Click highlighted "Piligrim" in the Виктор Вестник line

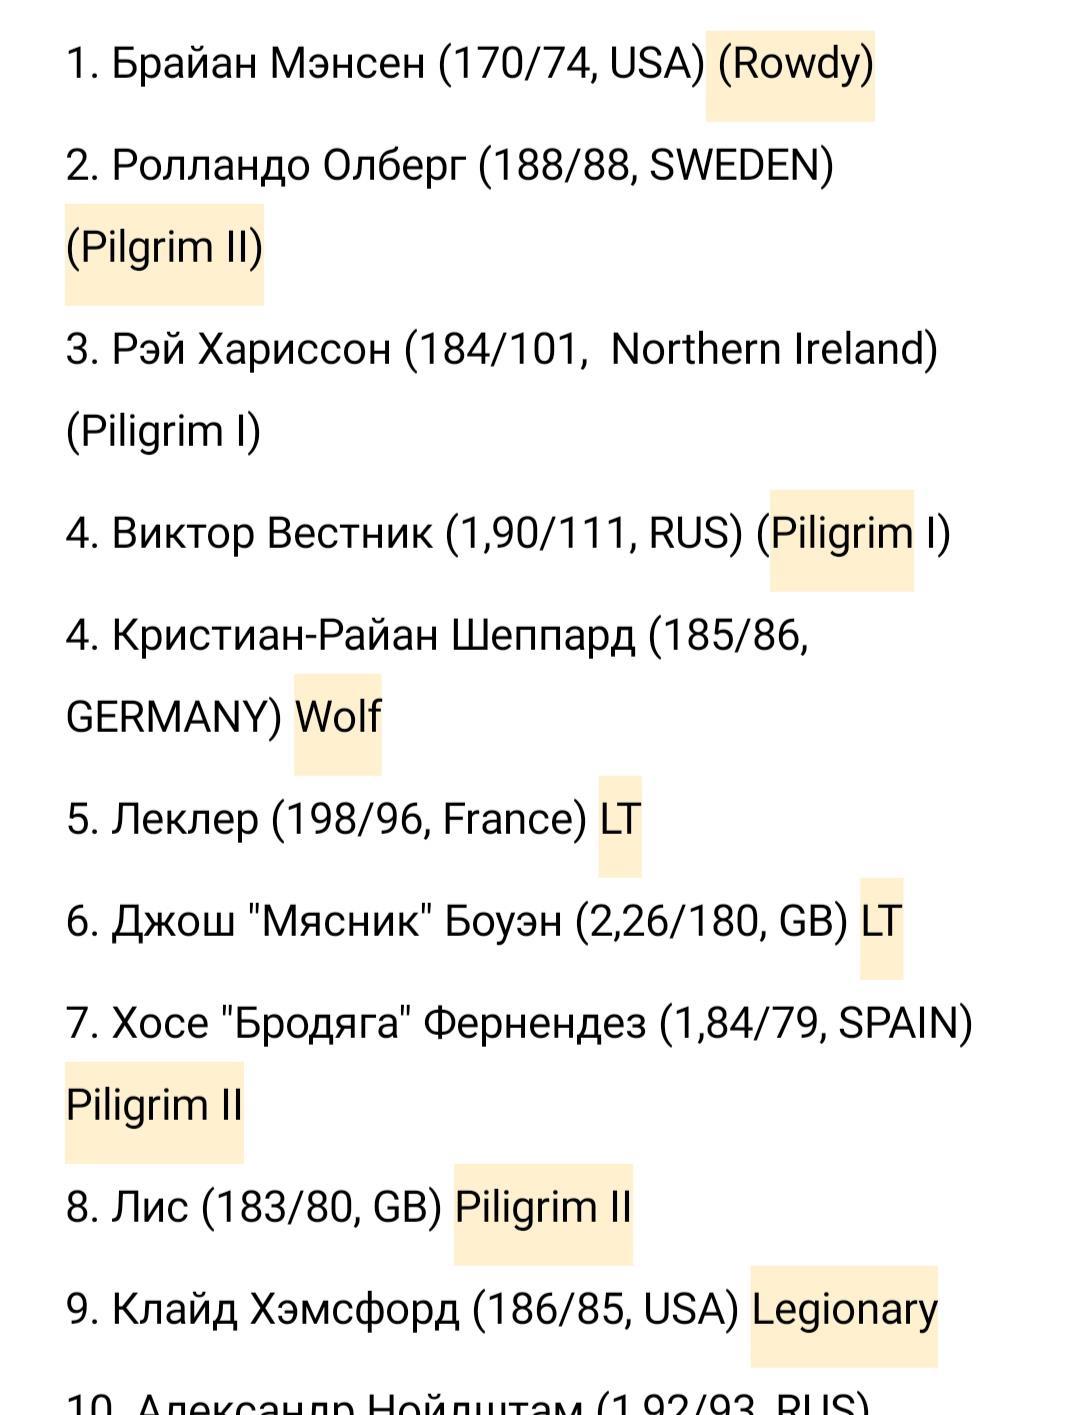[842, 533]
